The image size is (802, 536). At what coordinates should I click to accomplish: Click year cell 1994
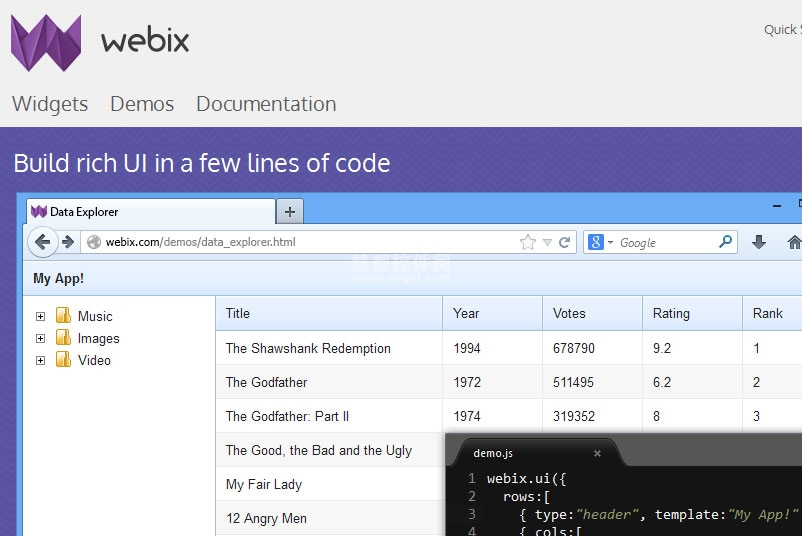pyautogui.click(x=492, y=348)
